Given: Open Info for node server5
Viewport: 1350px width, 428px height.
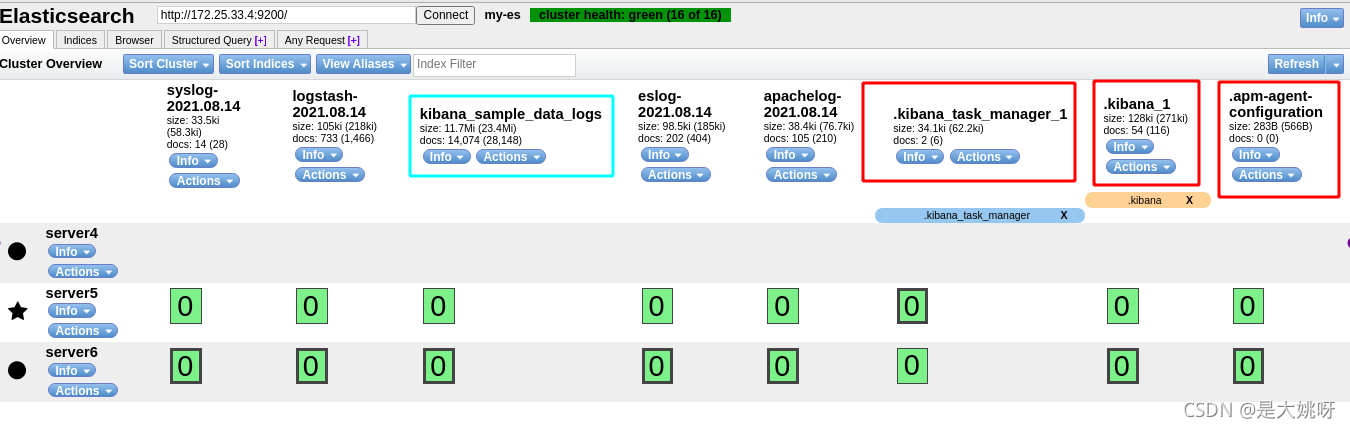Looking at the screenshot, I should (x=72, y=311).
